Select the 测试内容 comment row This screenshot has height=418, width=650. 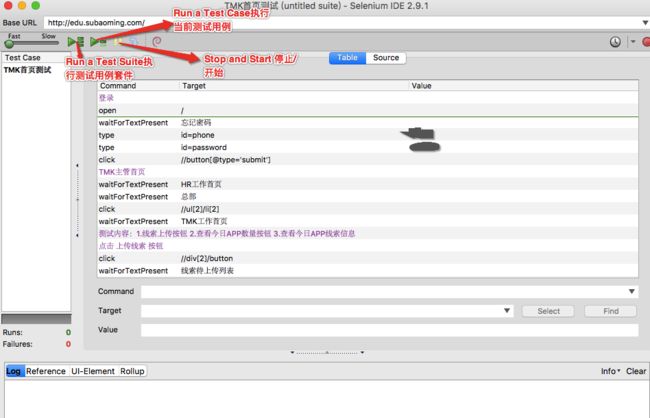368,233
